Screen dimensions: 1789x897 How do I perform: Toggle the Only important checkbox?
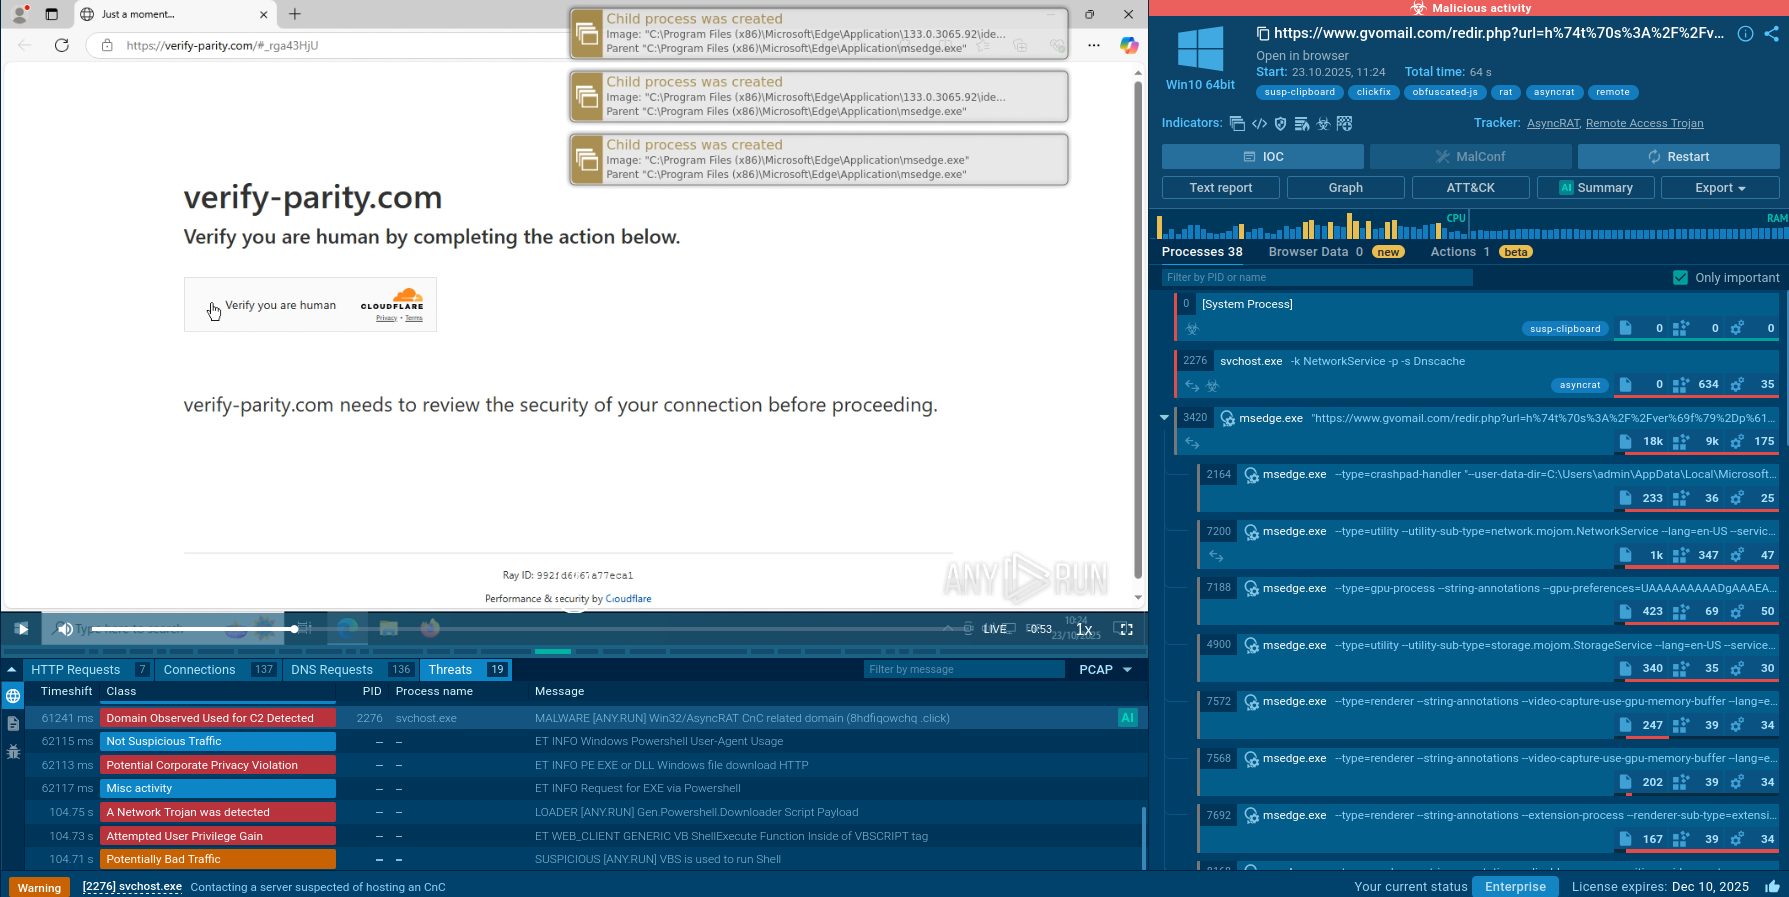[1680, 278]
